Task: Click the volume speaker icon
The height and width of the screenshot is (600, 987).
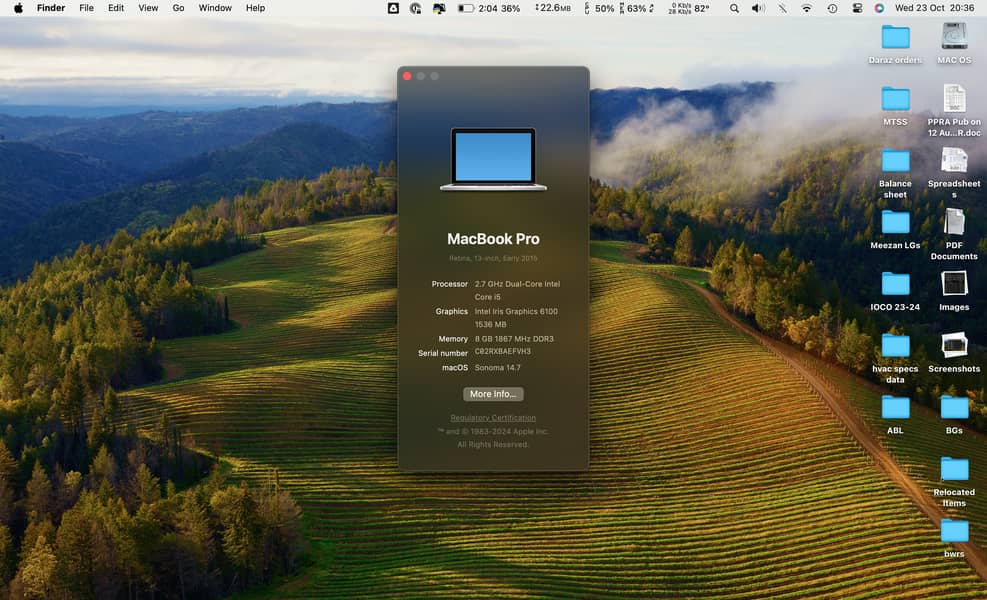Action: point(758,8)
